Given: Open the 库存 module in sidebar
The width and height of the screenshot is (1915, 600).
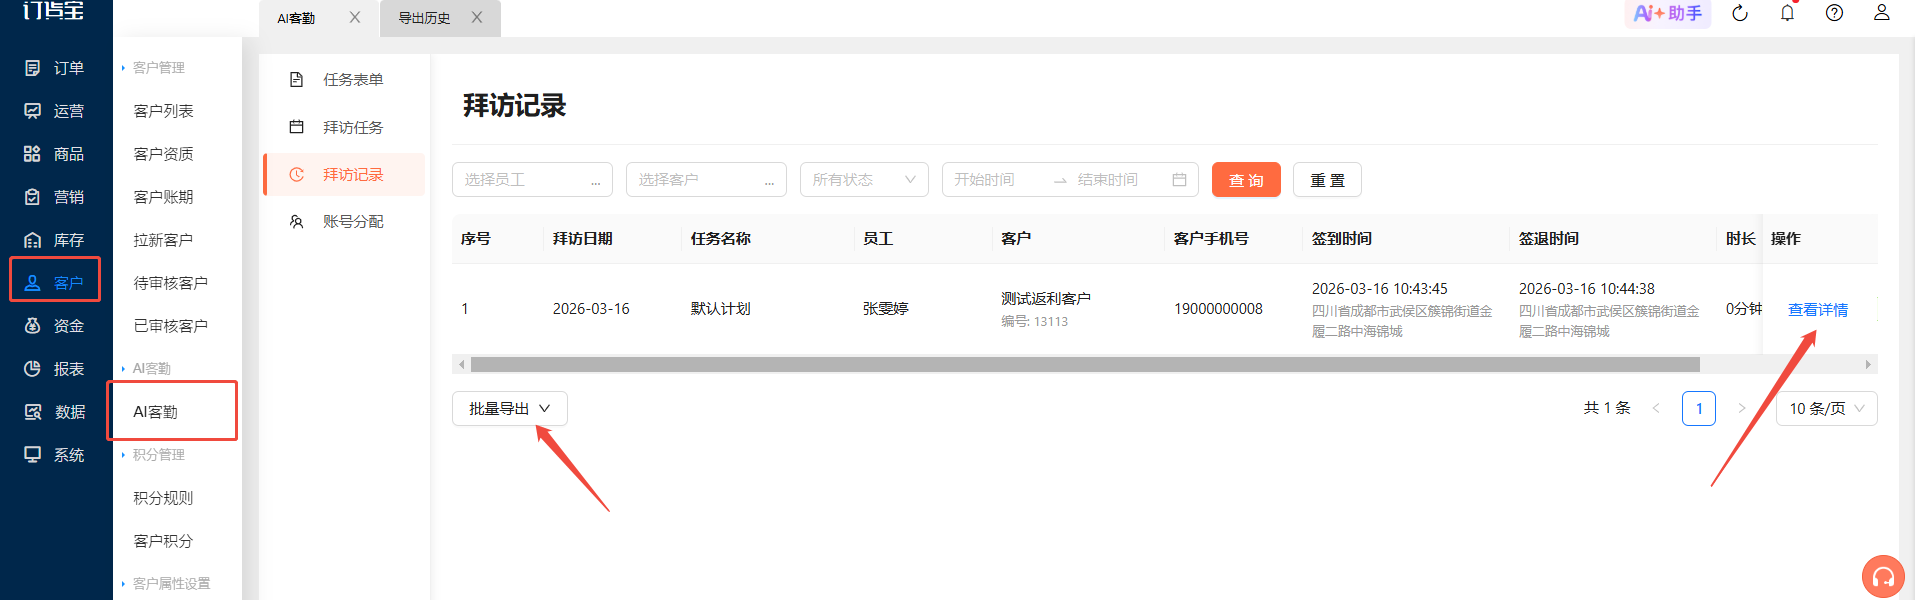Looking at the screenshot, I should pos(55,240).
